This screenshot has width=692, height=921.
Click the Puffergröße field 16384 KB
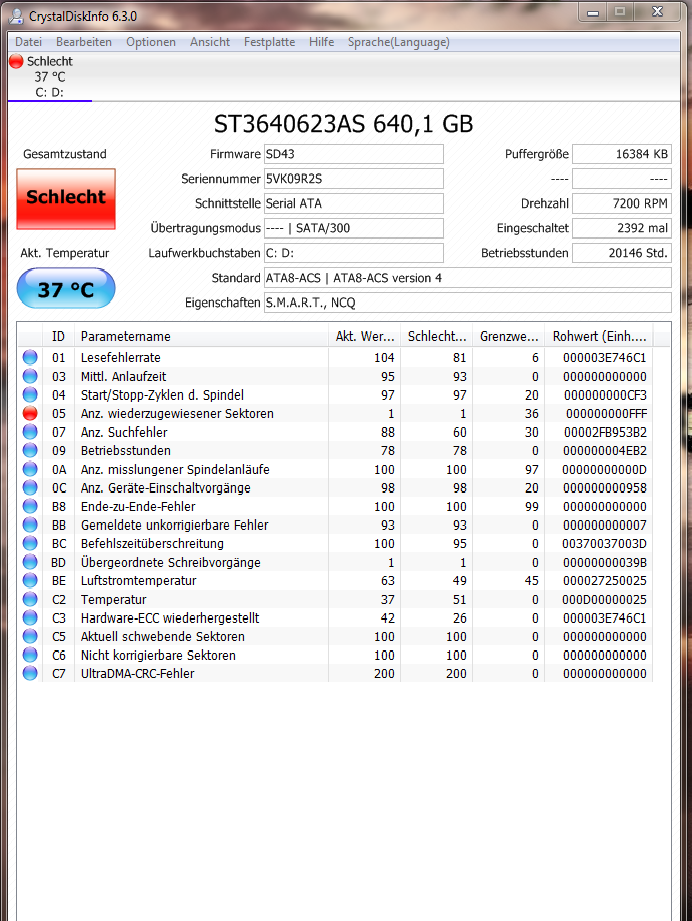point(622,154)
